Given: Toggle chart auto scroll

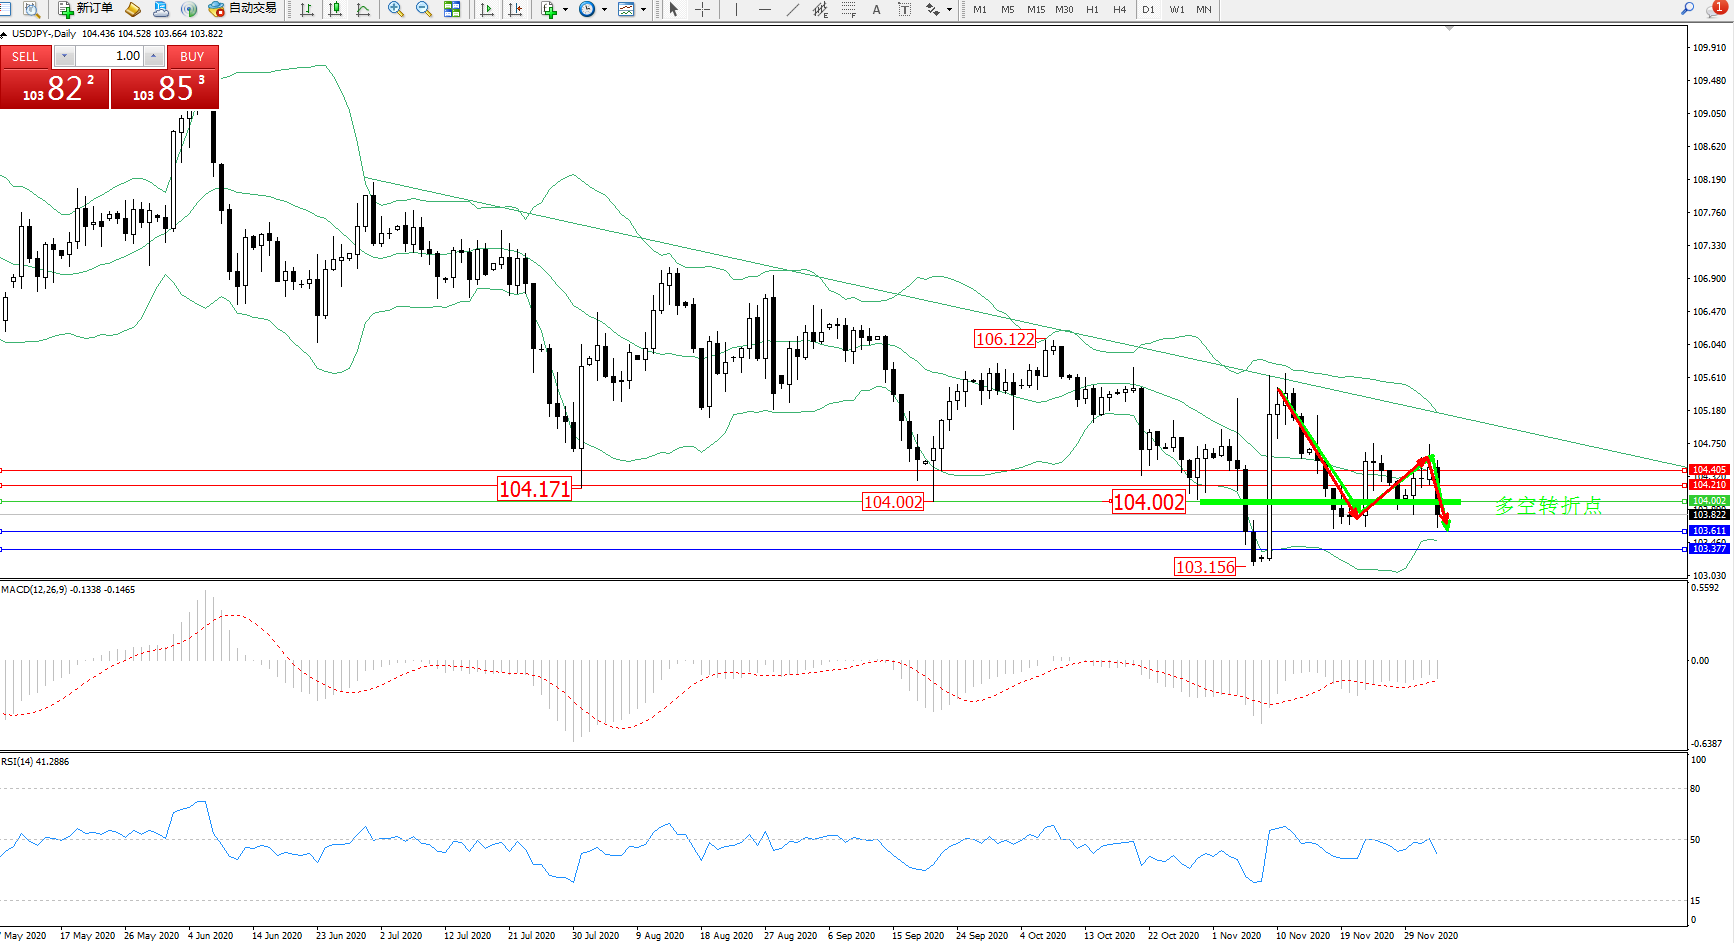Looking at the screenshot, I should pyautogui.click(x=487, y=9).
